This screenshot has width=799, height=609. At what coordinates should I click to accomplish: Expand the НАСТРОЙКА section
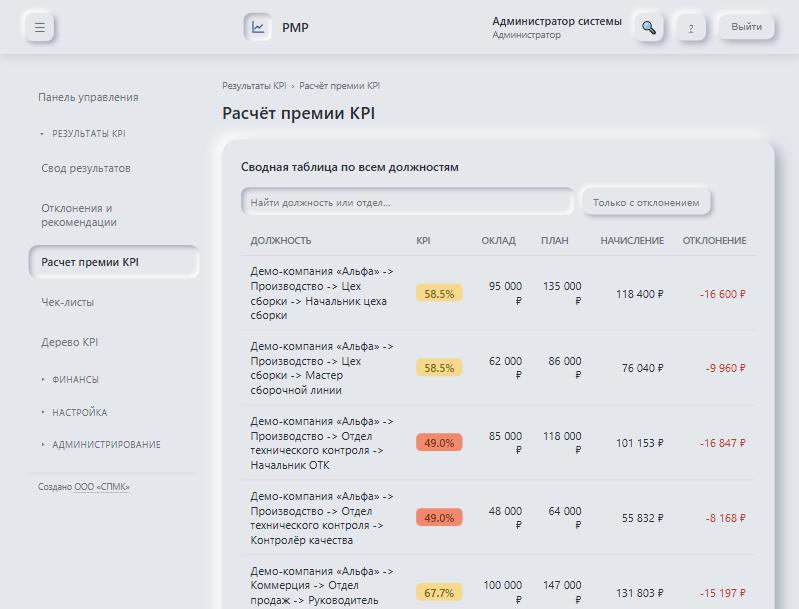[79, 412]
